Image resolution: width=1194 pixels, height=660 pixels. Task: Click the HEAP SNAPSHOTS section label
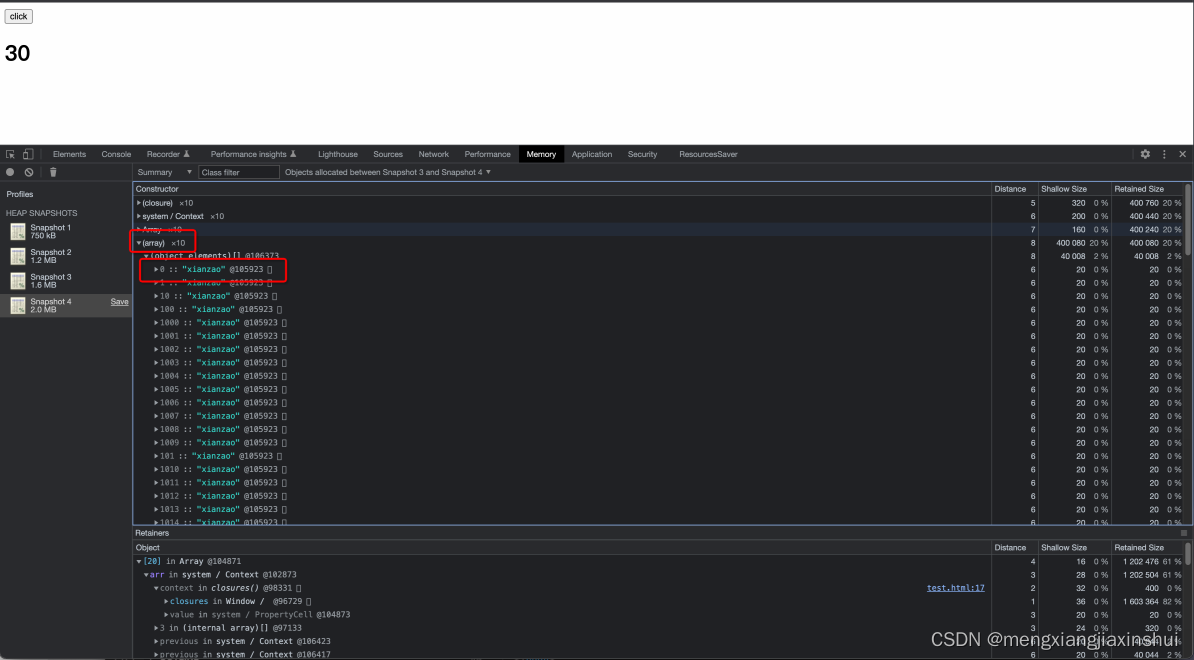(42, 213)
